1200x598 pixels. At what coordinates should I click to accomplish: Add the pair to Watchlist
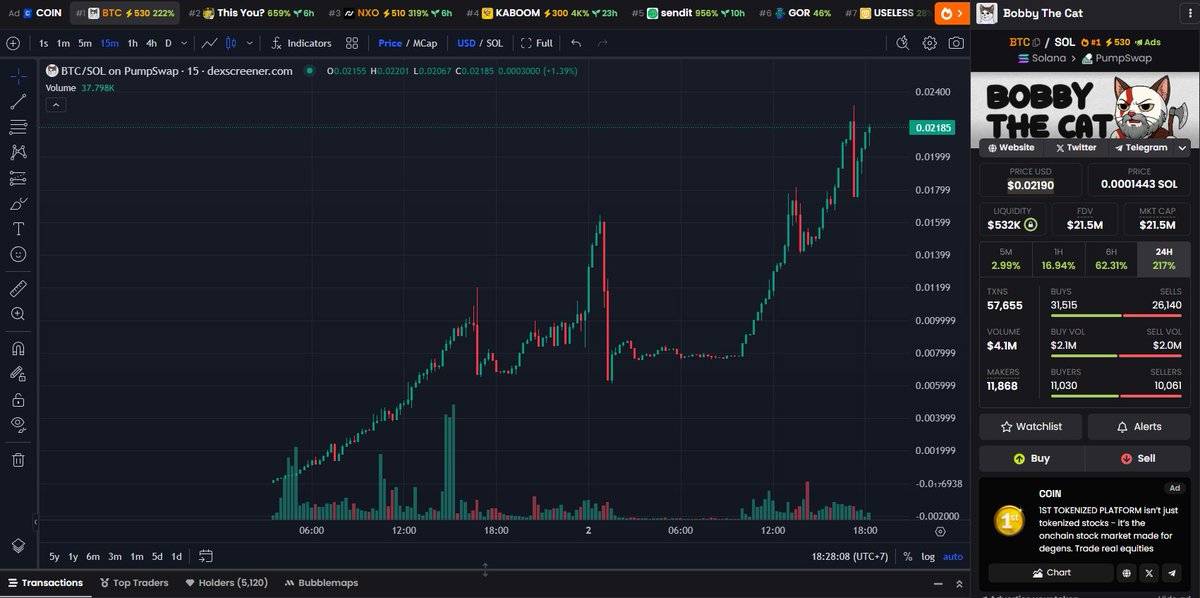pyautogui.click(x=1030, y=427)
